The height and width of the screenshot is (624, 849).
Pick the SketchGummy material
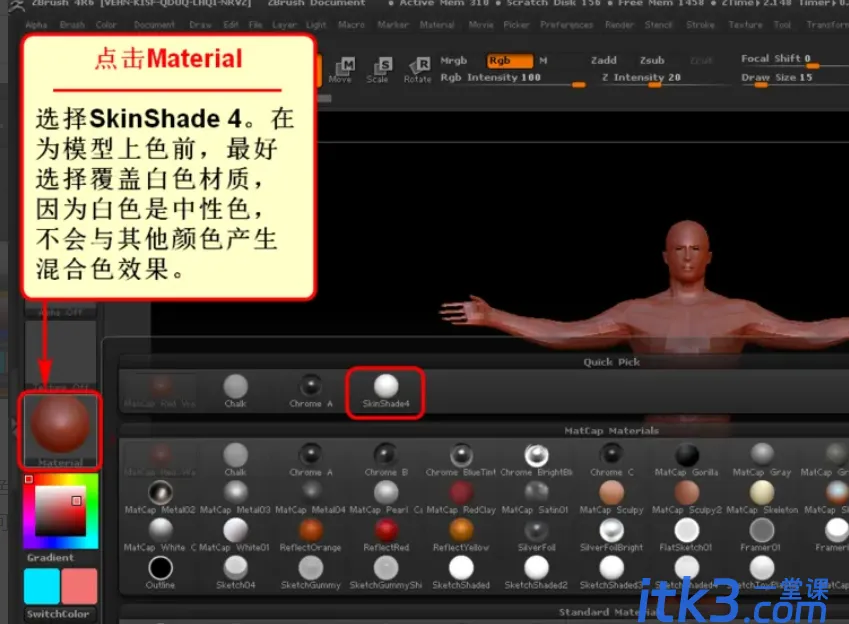click(x=311, y=573)
